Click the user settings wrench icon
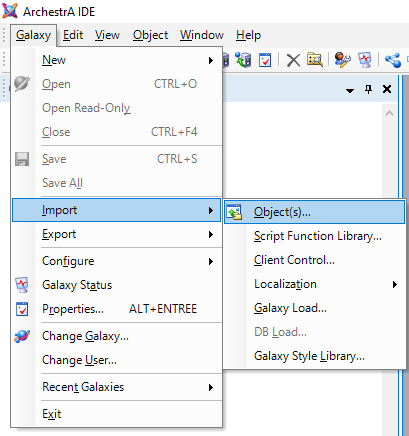Viewport: 409px width, 436px height. (342, 60)
